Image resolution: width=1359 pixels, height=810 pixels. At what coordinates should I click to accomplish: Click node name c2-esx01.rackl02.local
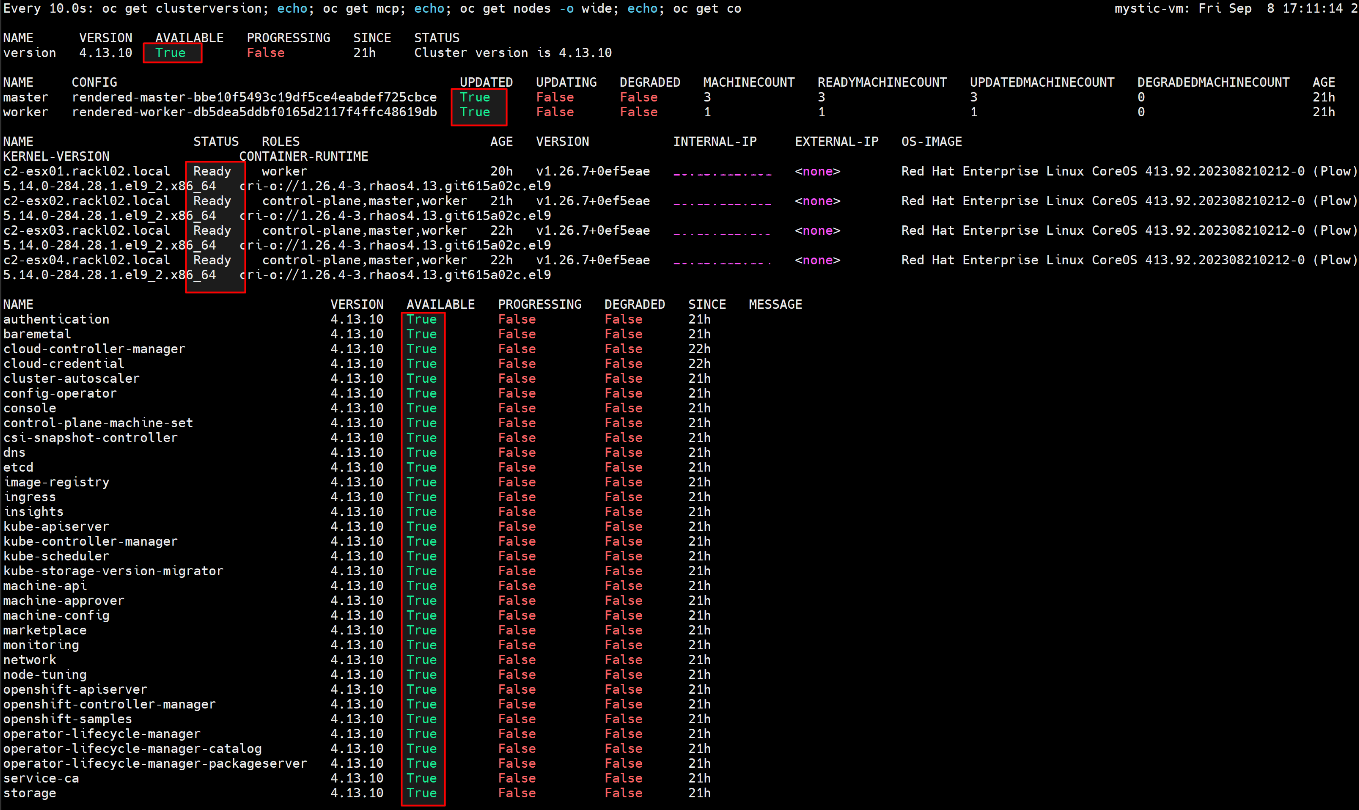coord(87,171)
